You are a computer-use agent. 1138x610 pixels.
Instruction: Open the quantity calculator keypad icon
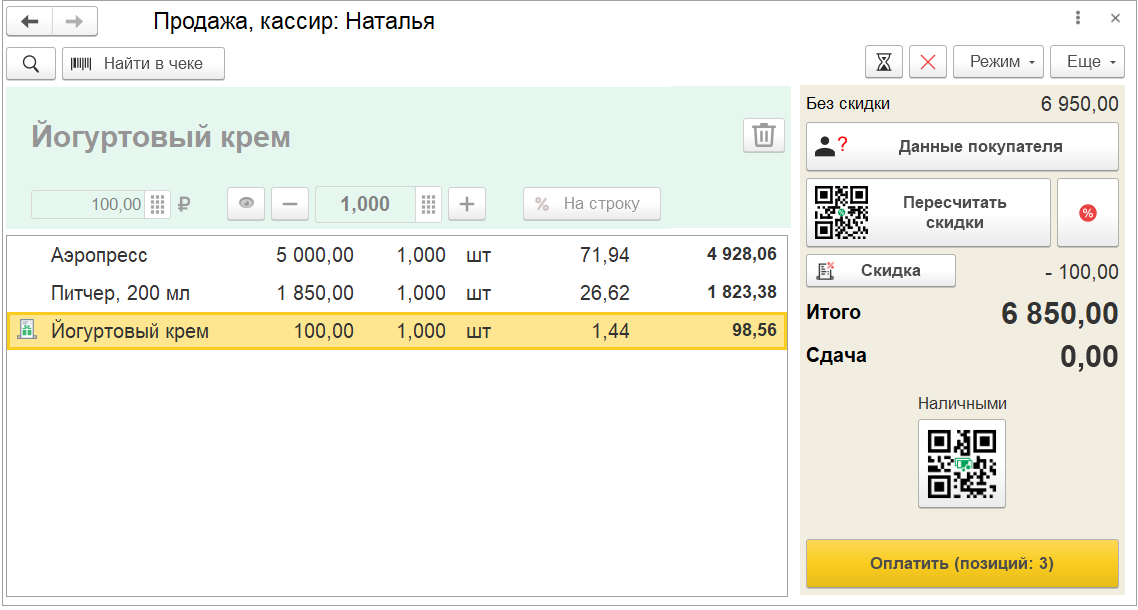coord(429,204)
